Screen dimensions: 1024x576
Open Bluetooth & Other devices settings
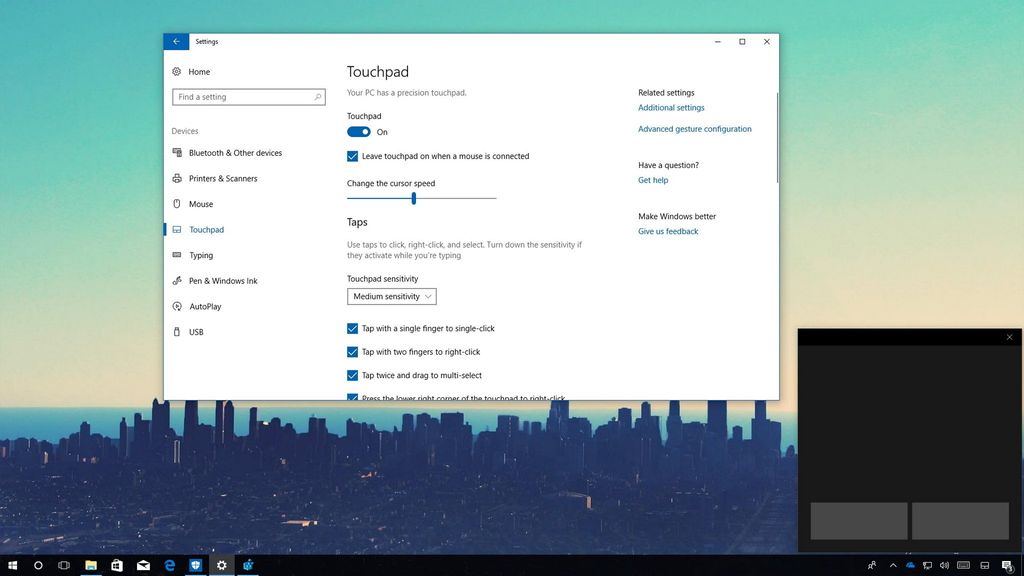[176, 153]
